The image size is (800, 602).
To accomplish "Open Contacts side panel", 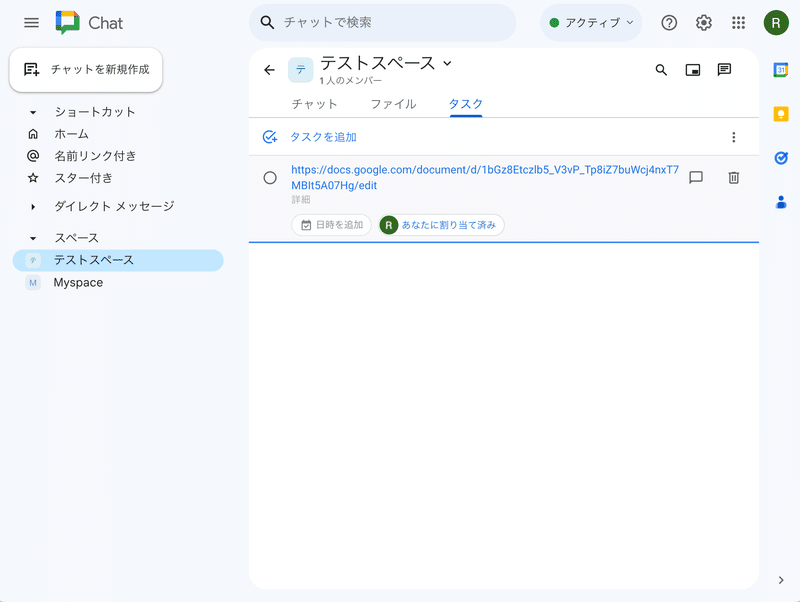I will pos(781,202).
